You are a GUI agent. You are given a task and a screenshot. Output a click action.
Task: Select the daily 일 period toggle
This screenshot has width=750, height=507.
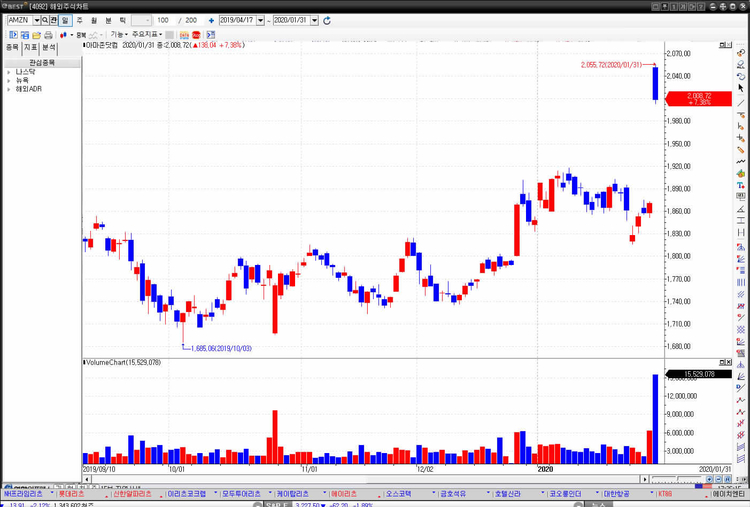point(65,21)
